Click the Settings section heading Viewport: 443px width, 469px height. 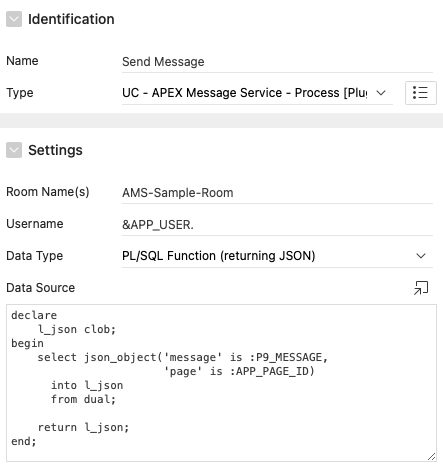tap(55, 150)
